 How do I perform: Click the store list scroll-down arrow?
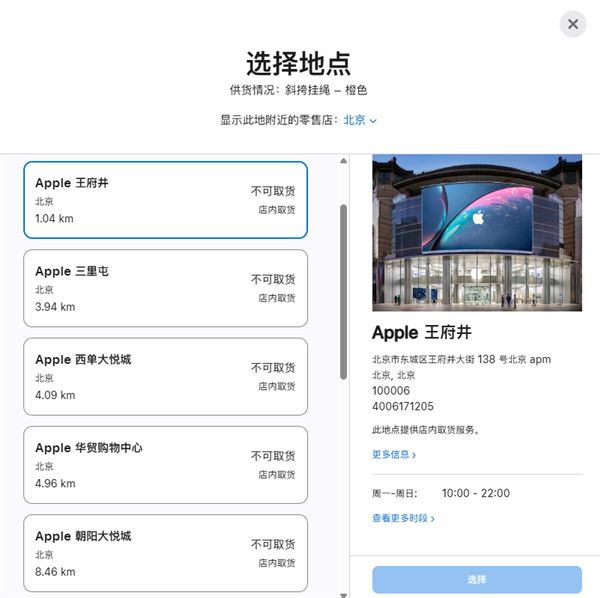click(x=344, y=594)
